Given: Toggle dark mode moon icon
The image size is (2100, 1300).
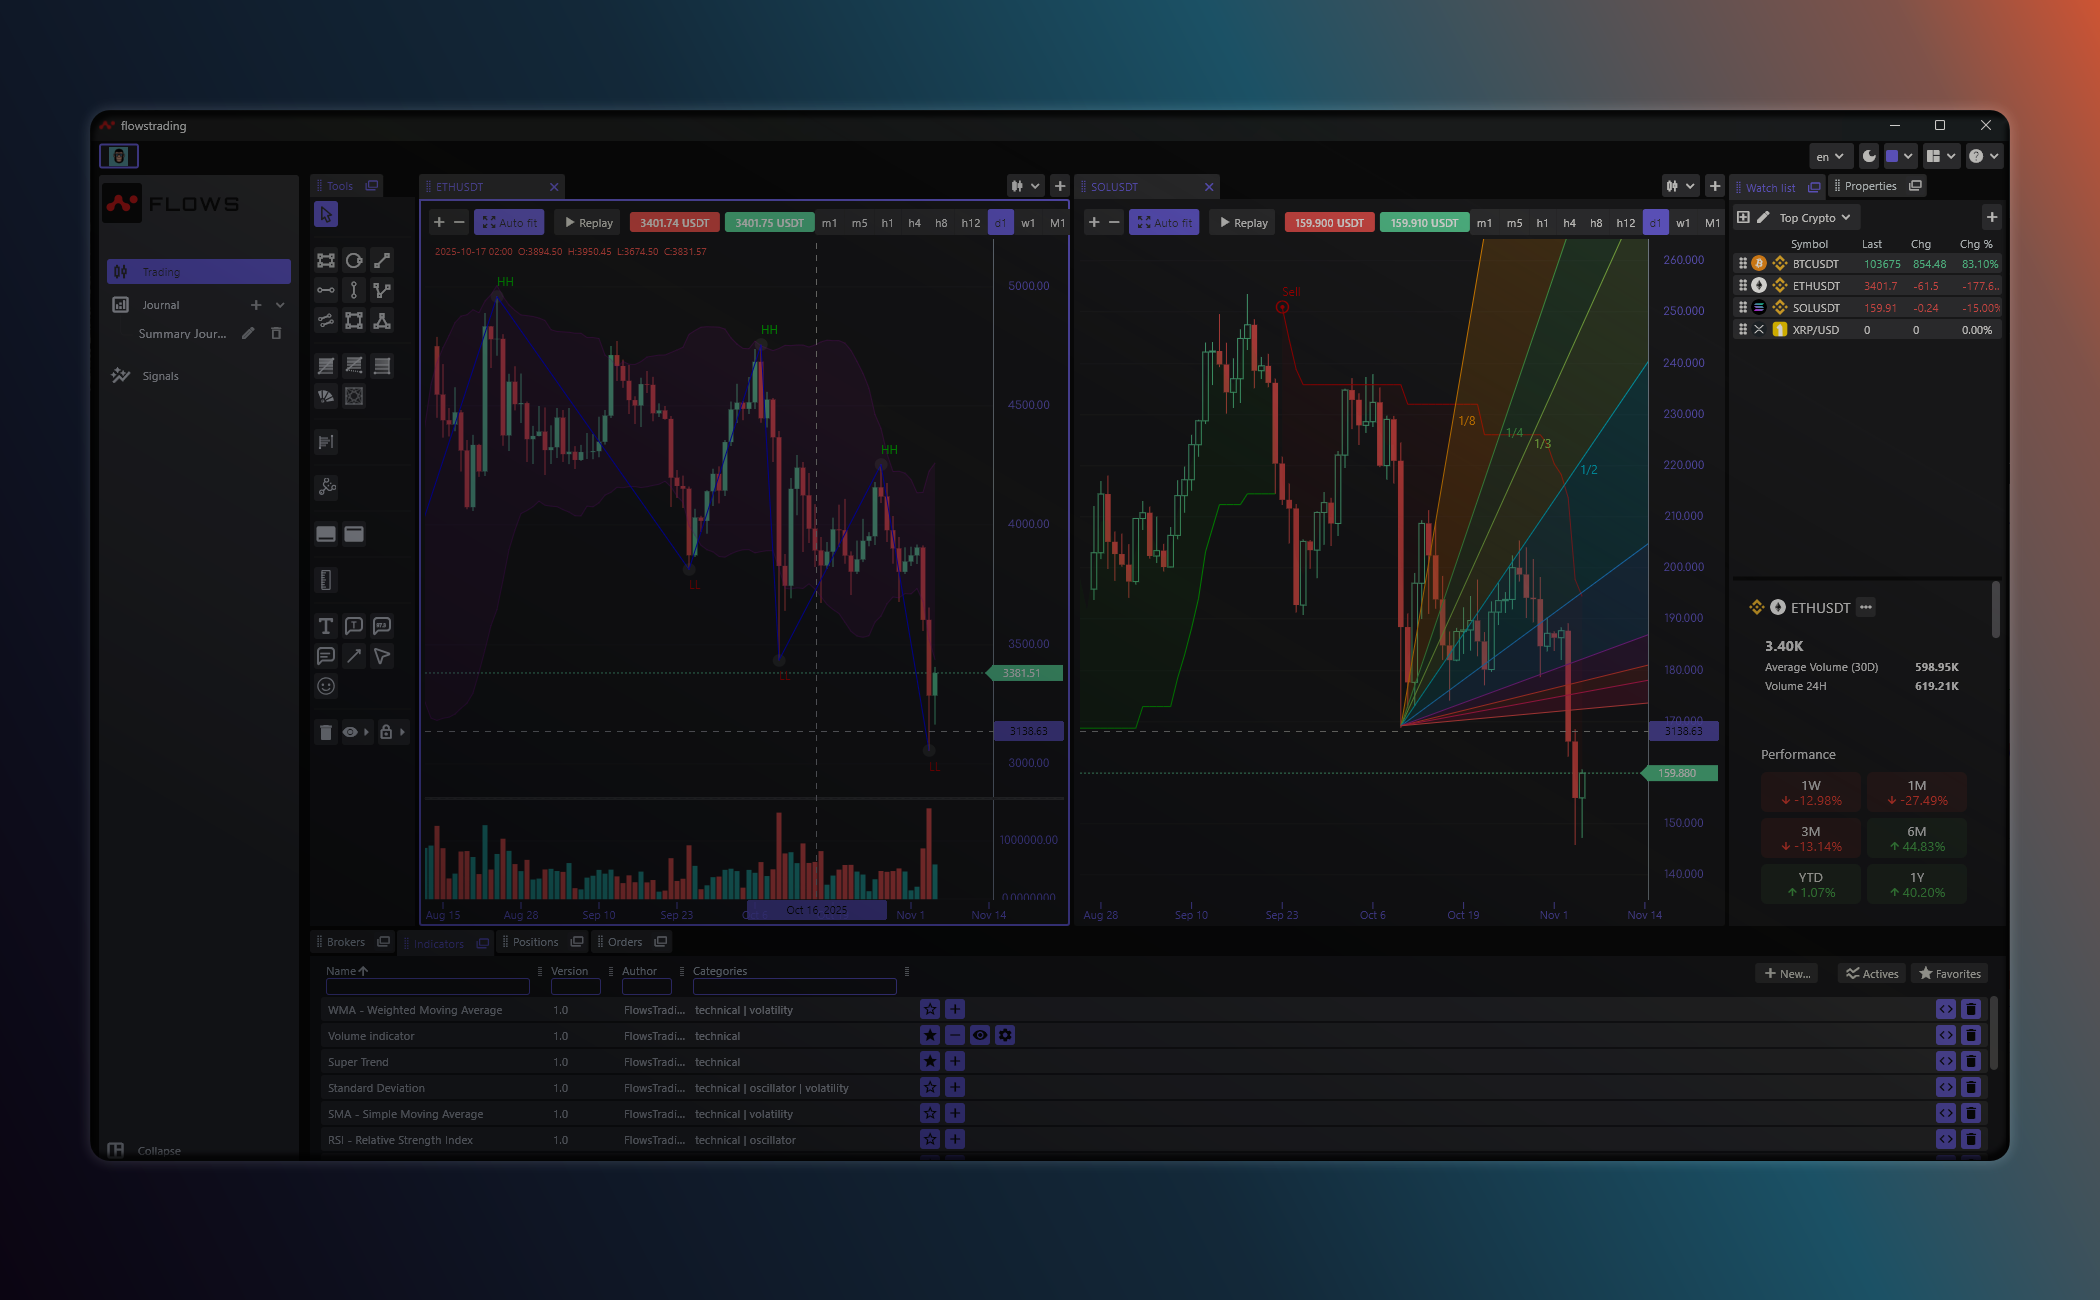Looking at the screenshot, I should coord(1869,156).
